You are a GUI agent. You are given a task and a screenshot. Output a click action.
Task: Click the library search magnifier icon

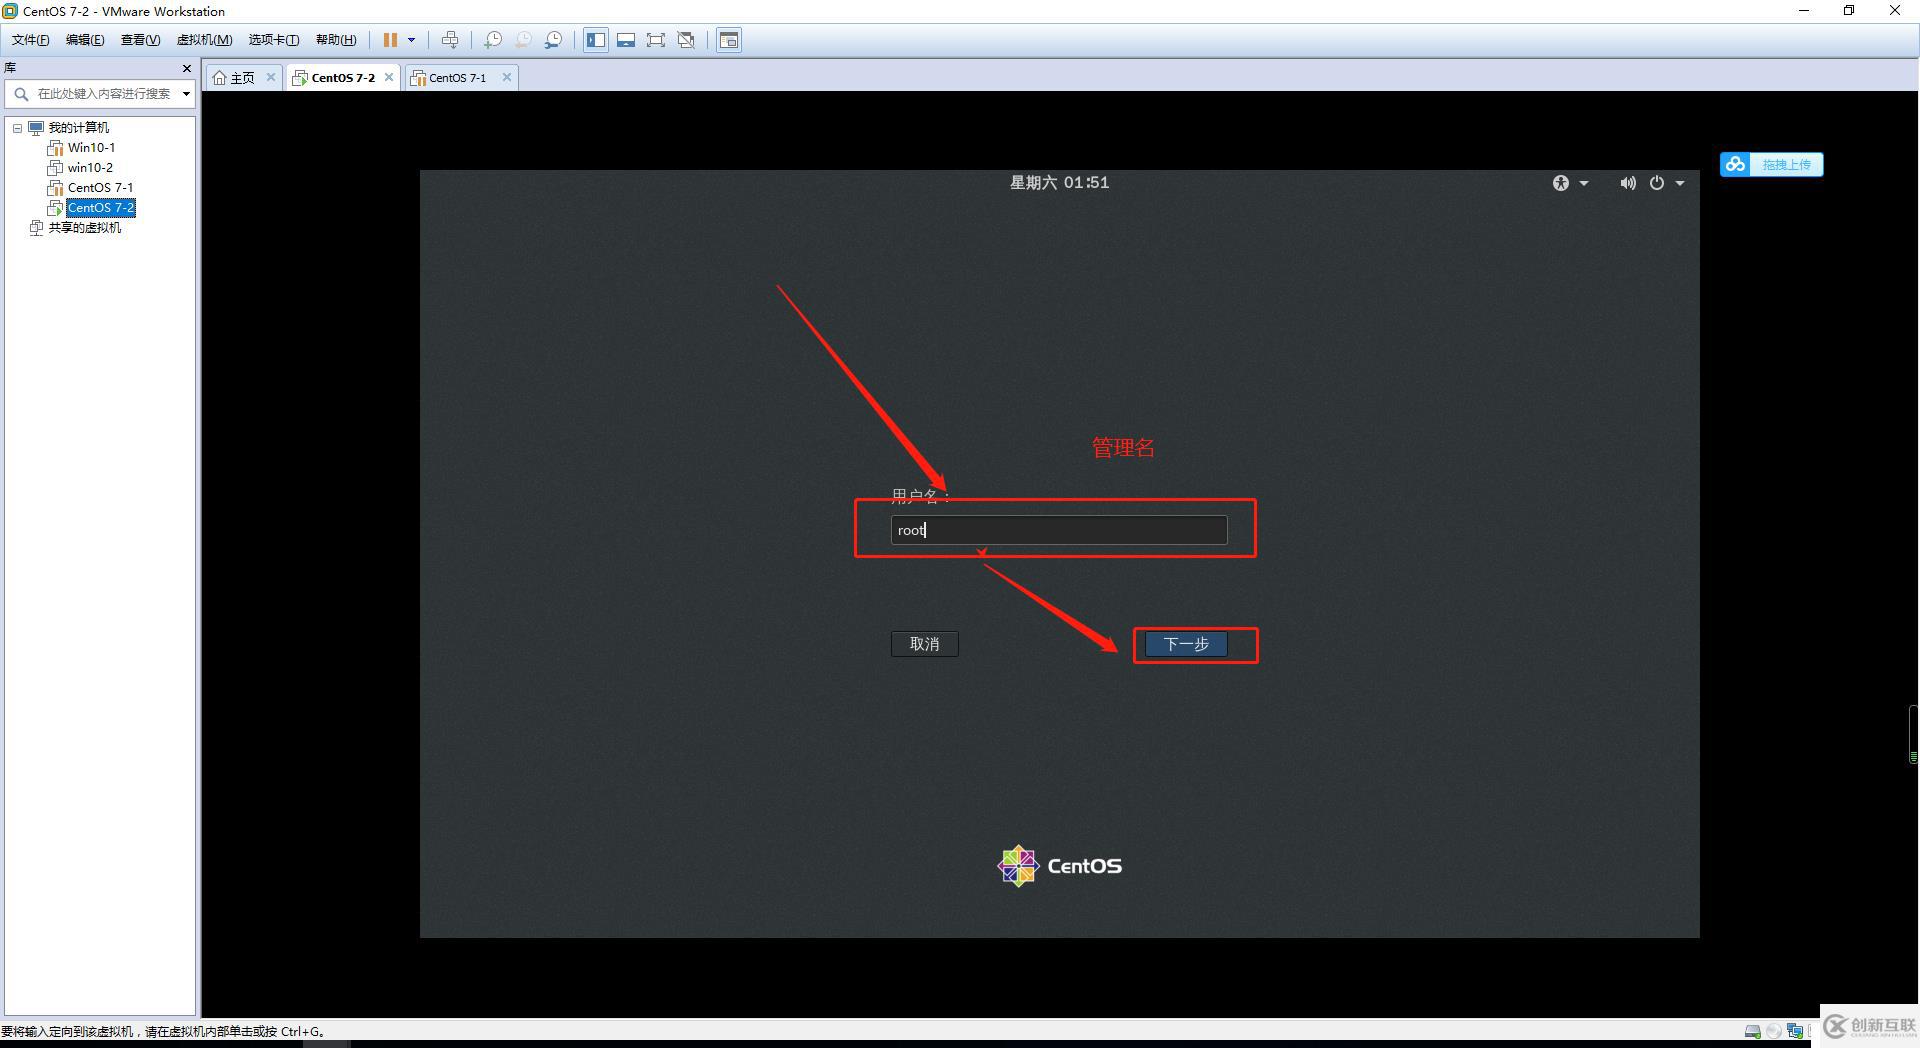21,94
